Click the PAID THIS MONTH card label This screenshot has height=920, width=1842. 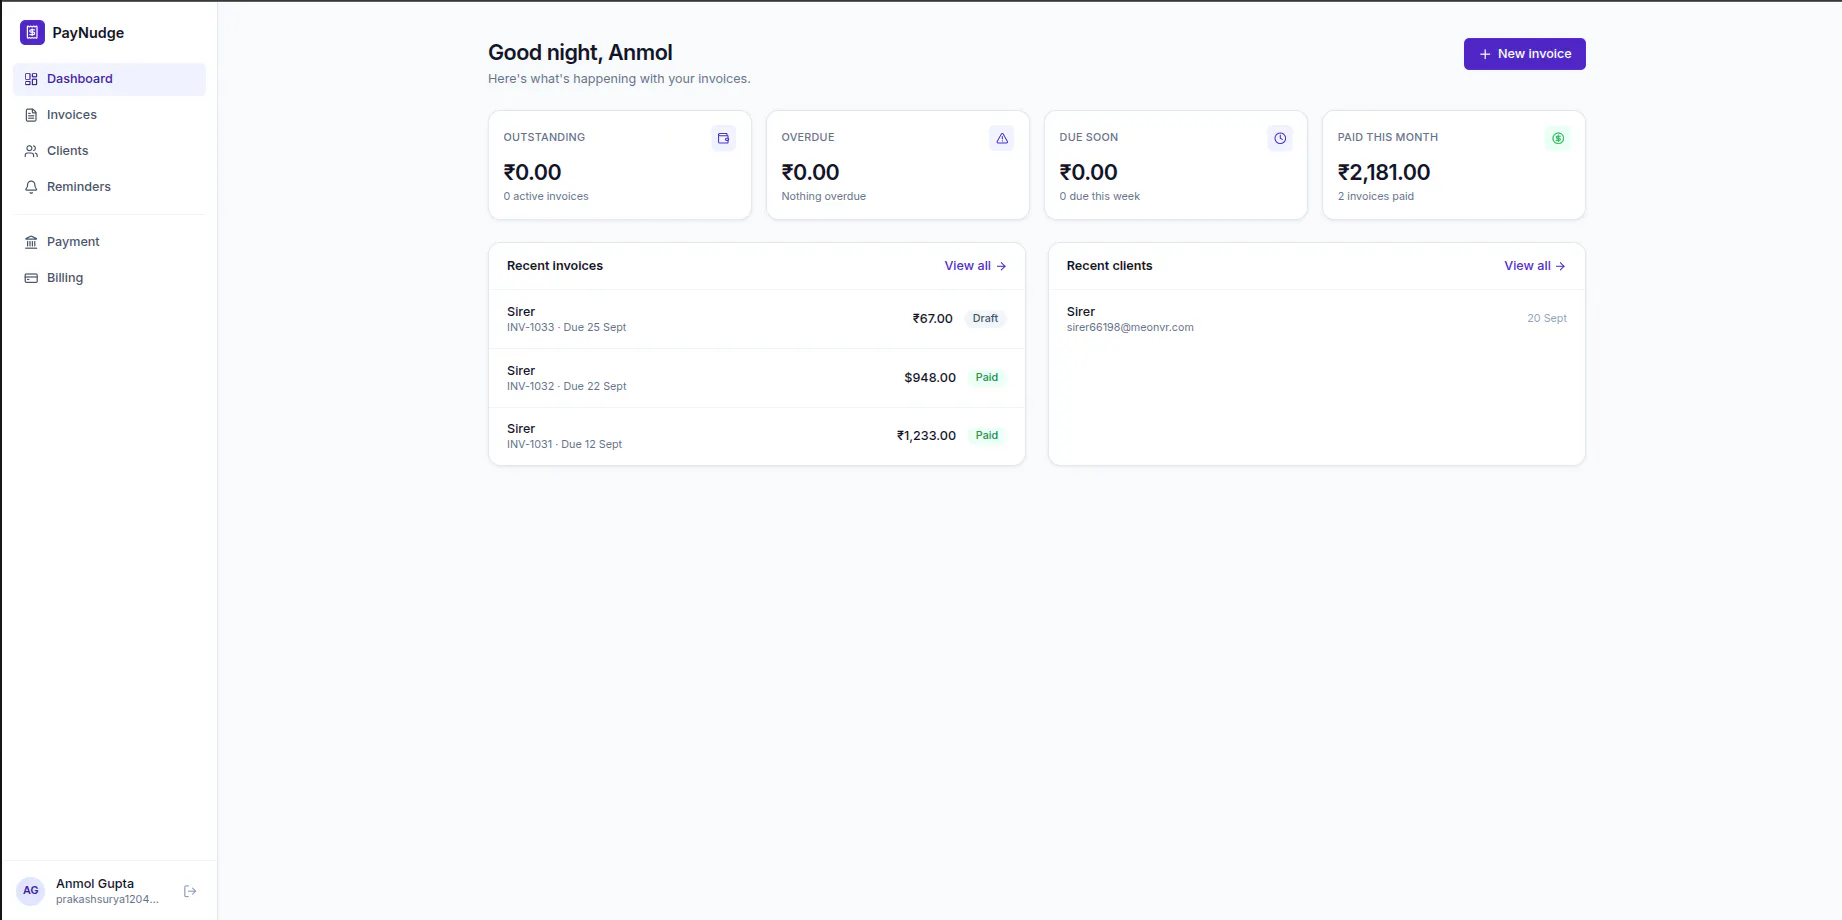point(1388,138)
